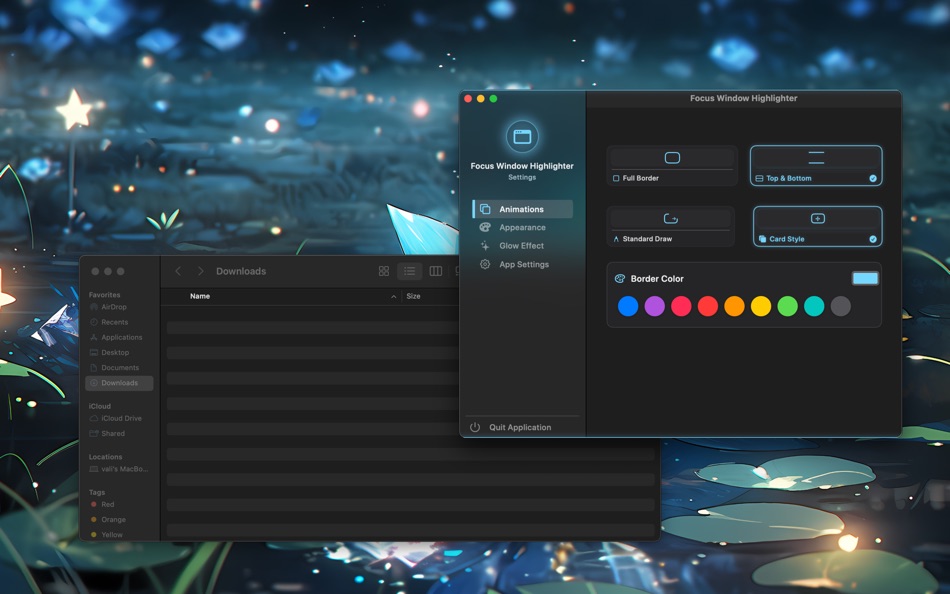The image size is (950, 594).
Task: Click the Card Style preview icon
Action: point(817,218)
